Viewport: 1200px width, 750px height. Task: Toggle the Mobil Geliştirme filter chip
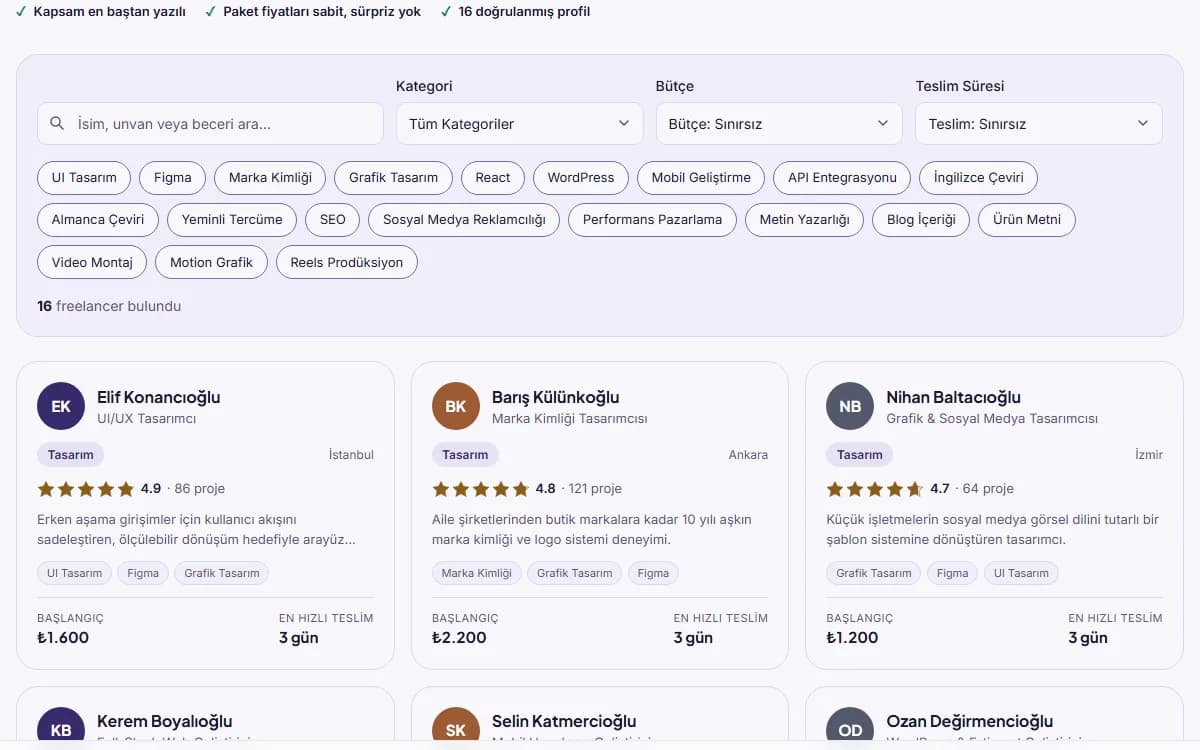(701, 178)
